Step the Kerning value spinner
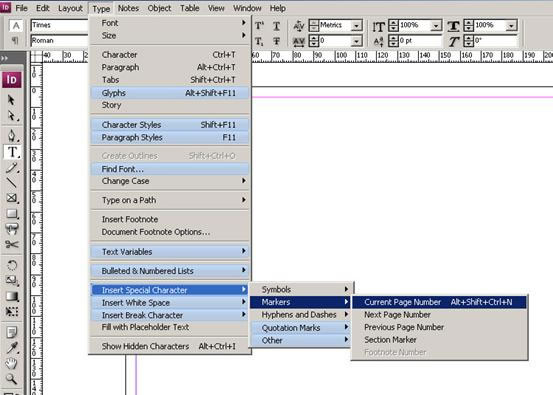 (314, 25)
